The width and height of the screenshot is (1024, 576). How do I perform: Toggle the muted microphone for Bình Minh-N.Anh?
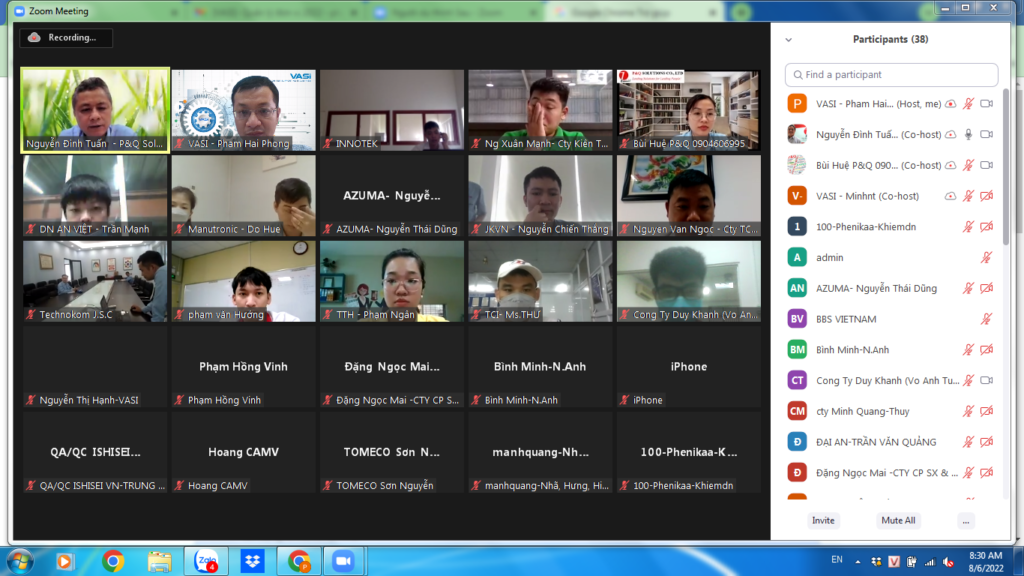pos(968,350)
